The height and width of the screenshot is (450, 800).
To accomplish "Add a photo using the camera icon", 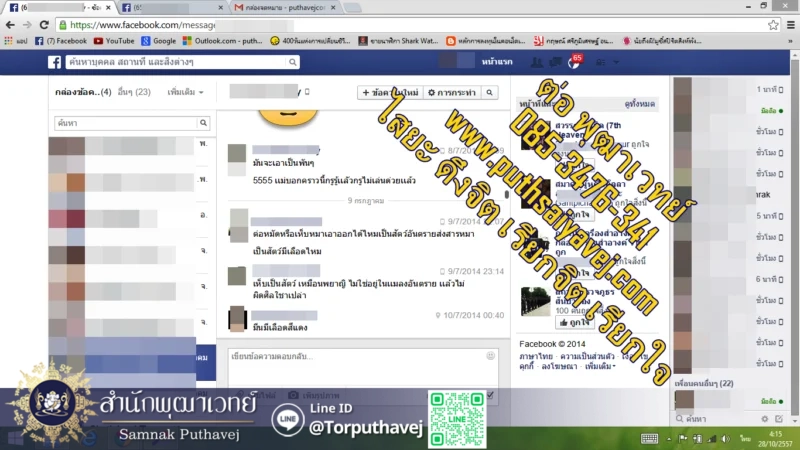I will (293, 395).
